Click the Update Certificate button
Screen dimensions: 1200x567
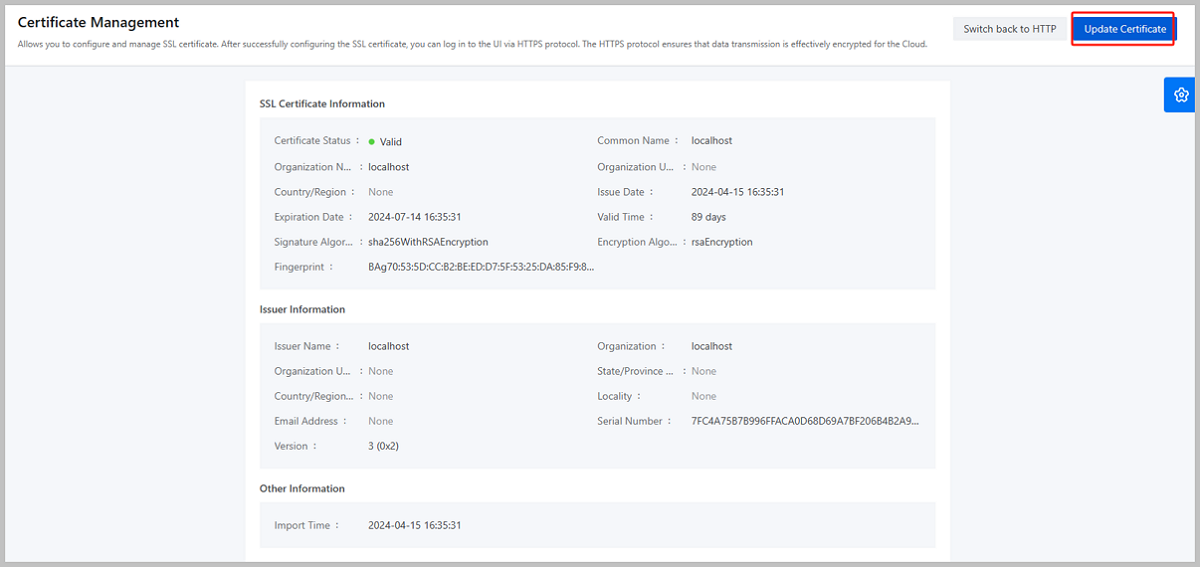tap(1124, 29)
